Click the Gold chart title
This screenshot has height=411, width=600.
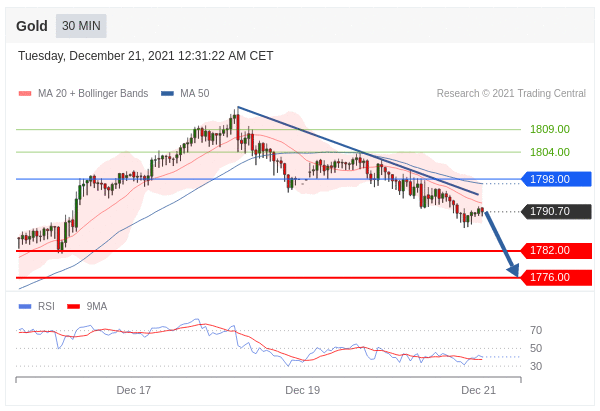(x=32, y=26)
